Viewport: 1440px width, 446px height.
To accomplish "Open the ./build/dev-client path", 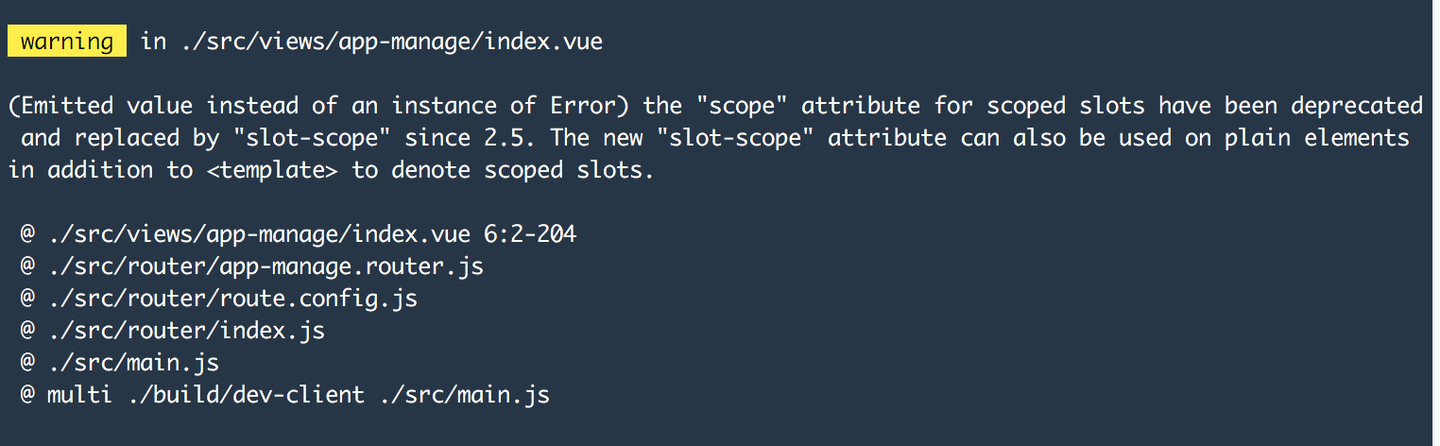I will (247, 394).
